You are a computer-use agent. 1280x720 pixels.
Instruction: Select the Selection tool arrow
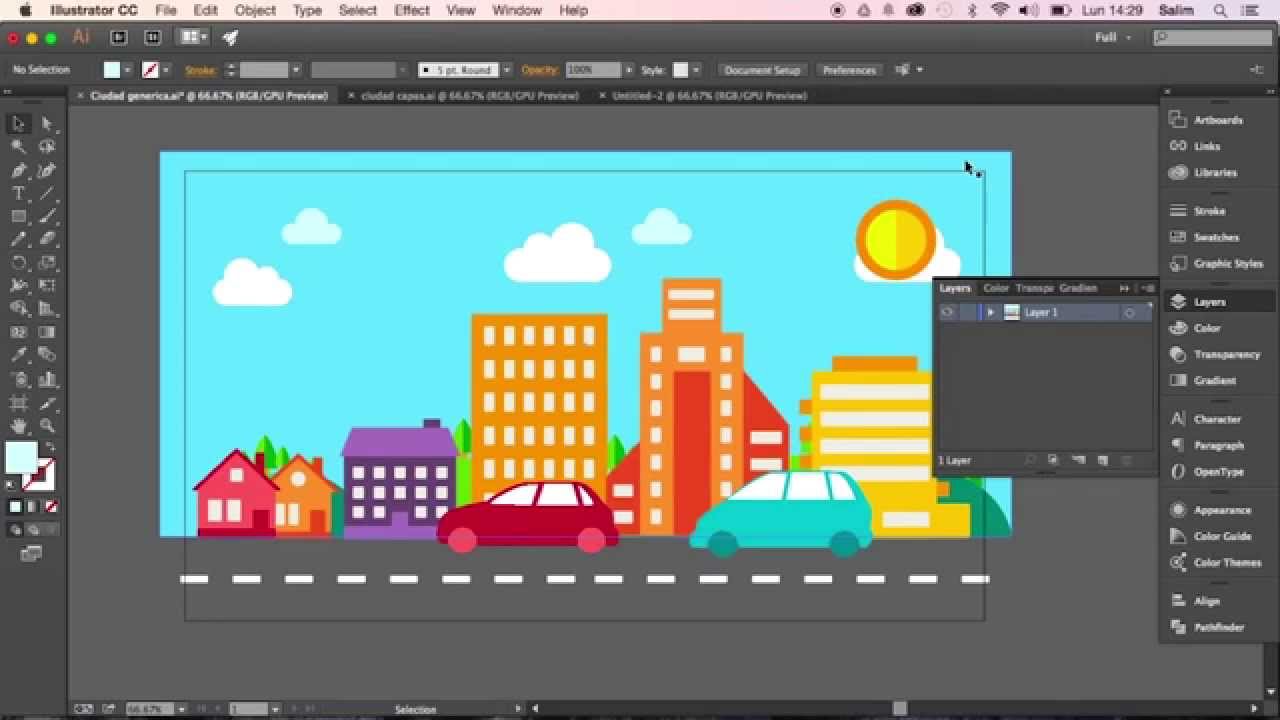18,124
